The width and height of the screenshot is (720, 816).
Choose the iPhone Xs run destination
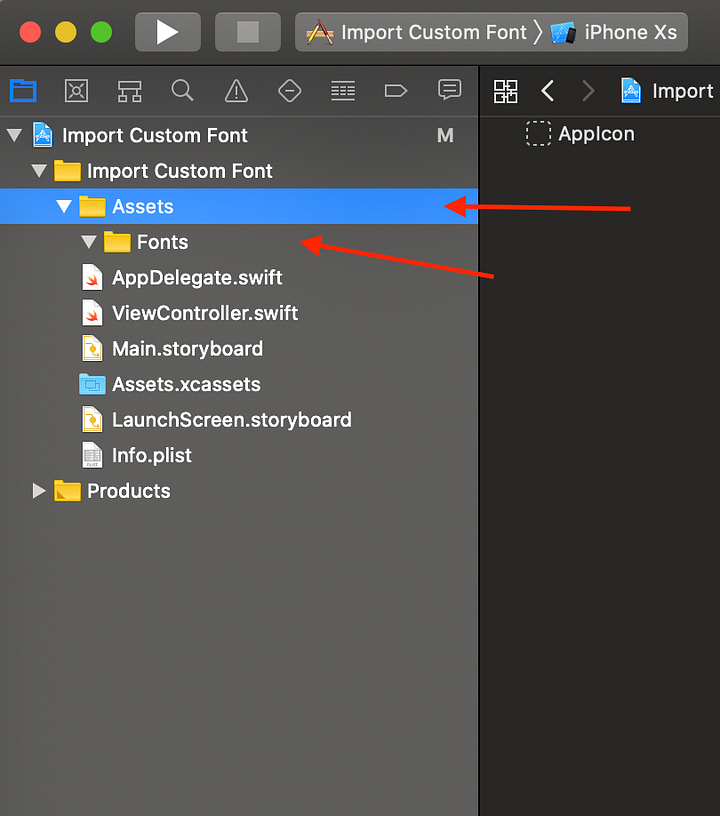coord(614,32)
